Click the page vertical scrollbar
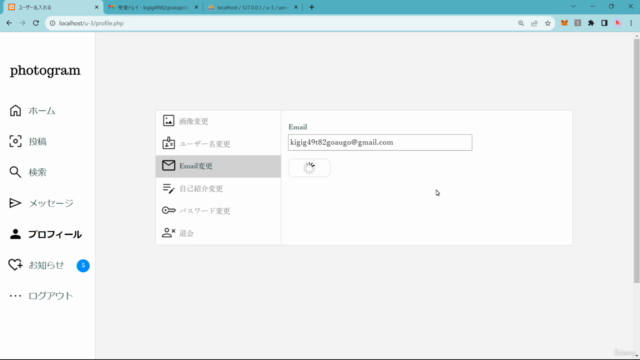The width and height of the screenshot is (640, 360). coord(636,161)
